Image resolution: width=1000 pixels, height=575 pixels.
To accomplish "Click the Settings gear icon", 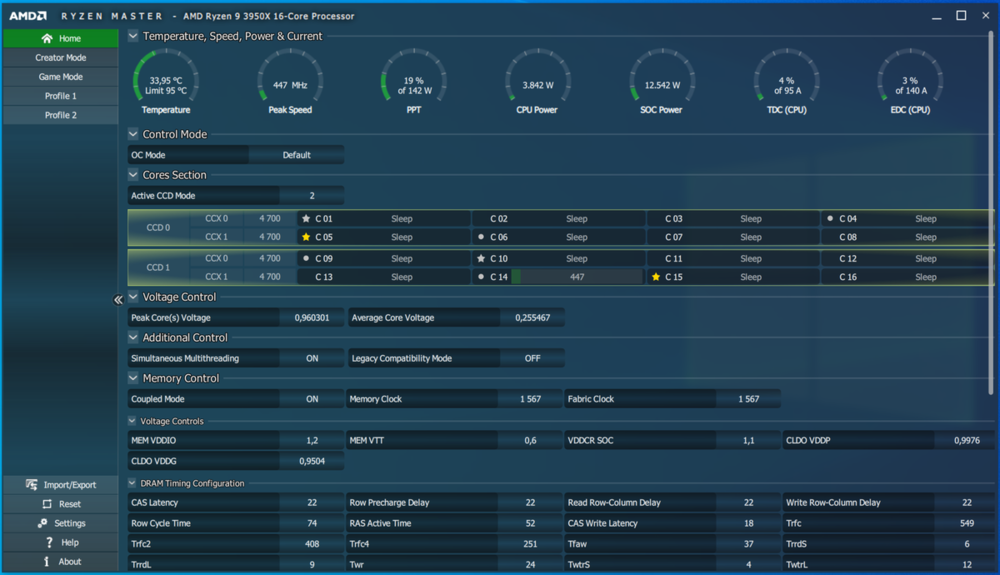I will point(42,523).
